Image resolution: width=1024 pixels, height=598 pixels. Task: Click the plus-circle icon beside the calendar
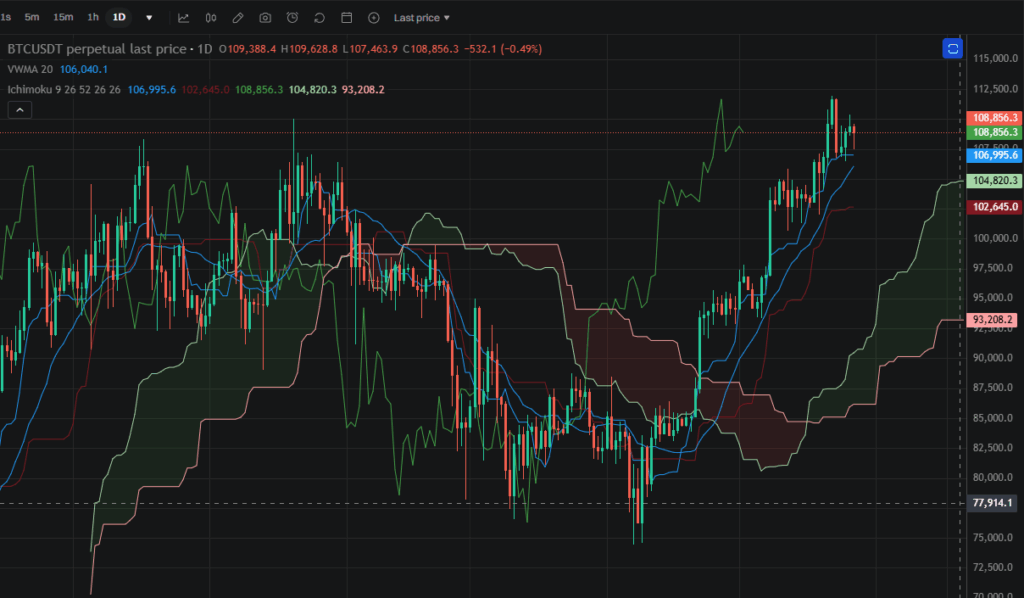click(373, 17)
